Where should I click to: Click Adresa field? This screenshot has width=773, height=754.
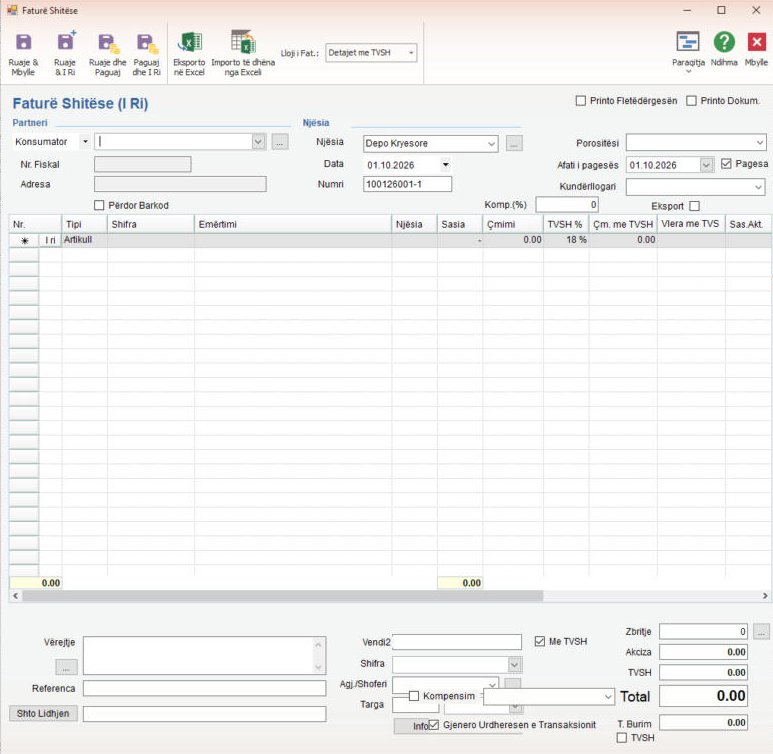pyautogui.click(x=180, y=184)
